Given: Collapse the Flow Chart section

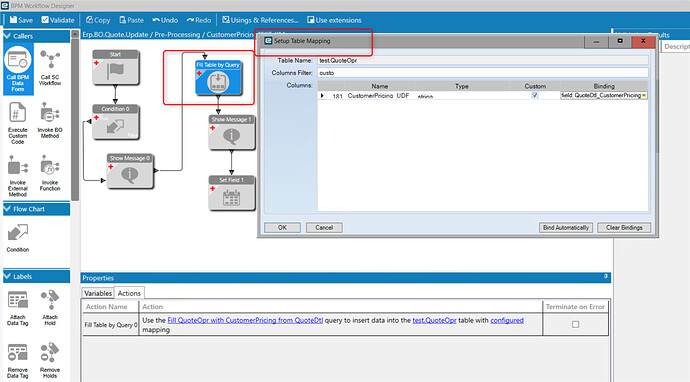Looking at the screenshot, I should pyautogui.click(x=7, y=209).
